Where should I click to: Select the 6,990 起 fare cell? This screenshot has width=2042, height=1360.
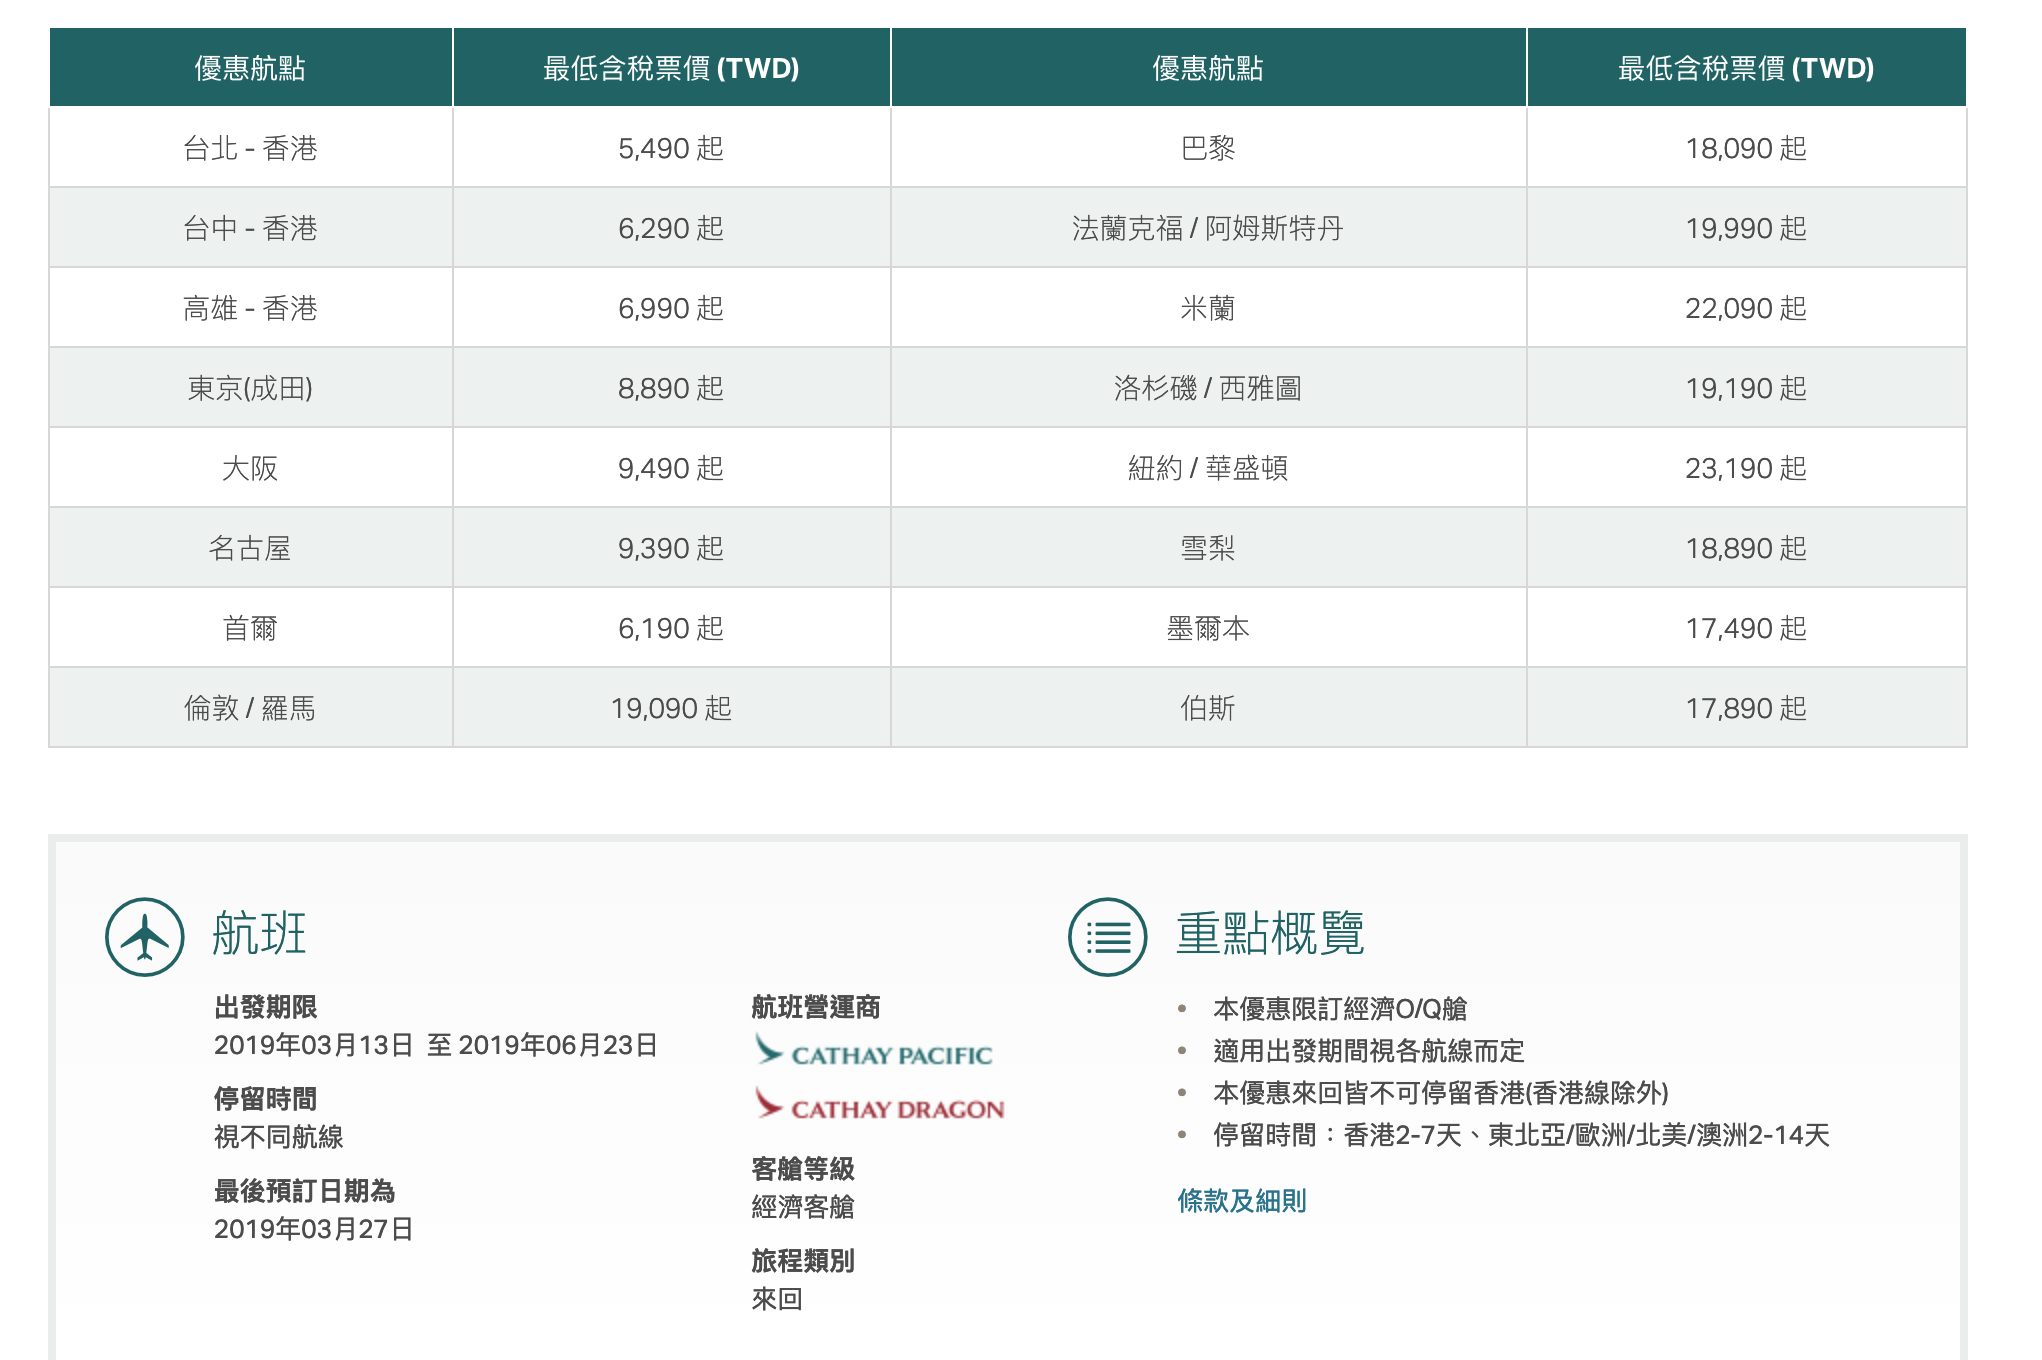click(x=671, y=308)
